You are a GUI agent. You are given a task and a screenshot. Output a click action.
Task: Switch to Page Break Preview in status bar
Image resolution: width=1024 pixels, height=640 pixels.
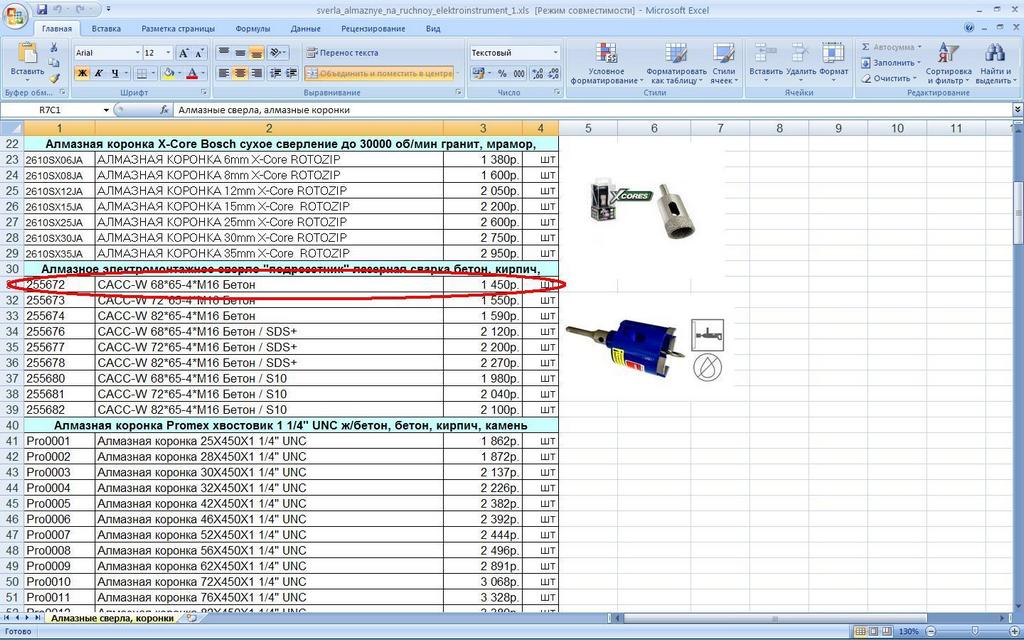[889, 632]
